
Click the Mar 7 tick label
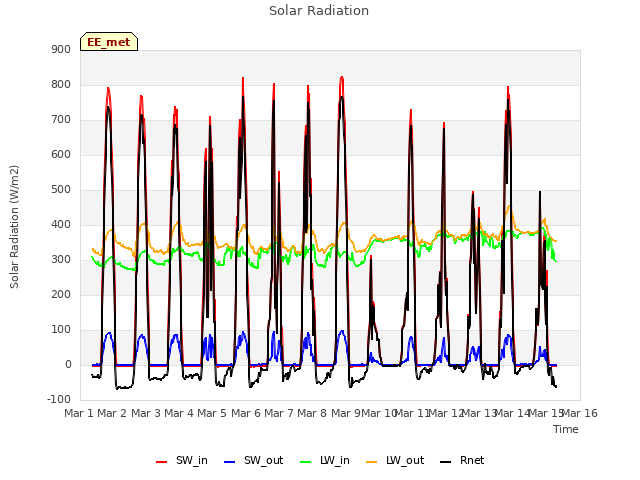pyautogui.click(x=279, y=413)
